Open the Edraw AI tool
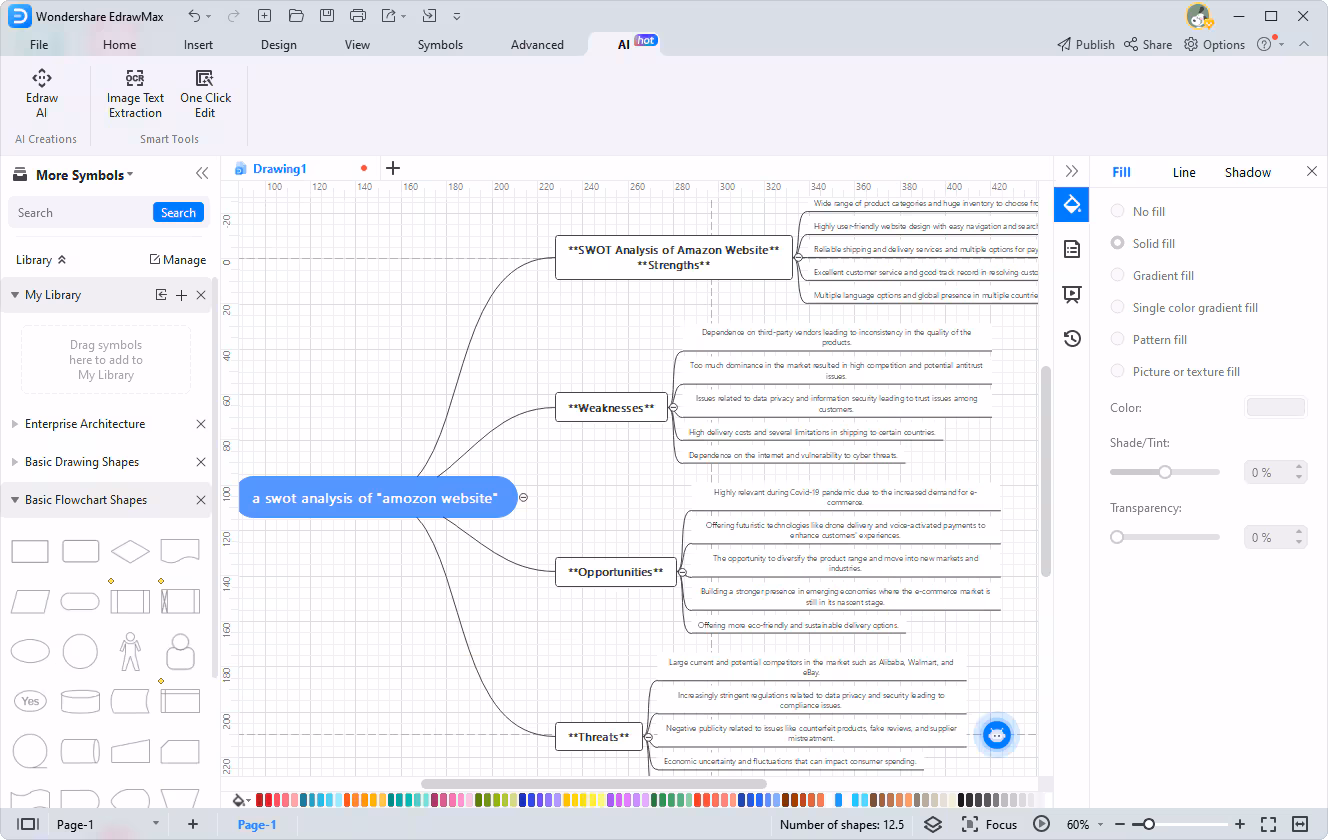Image resolution: width=1328 pixels, height=840 pixels. [41, 94]
